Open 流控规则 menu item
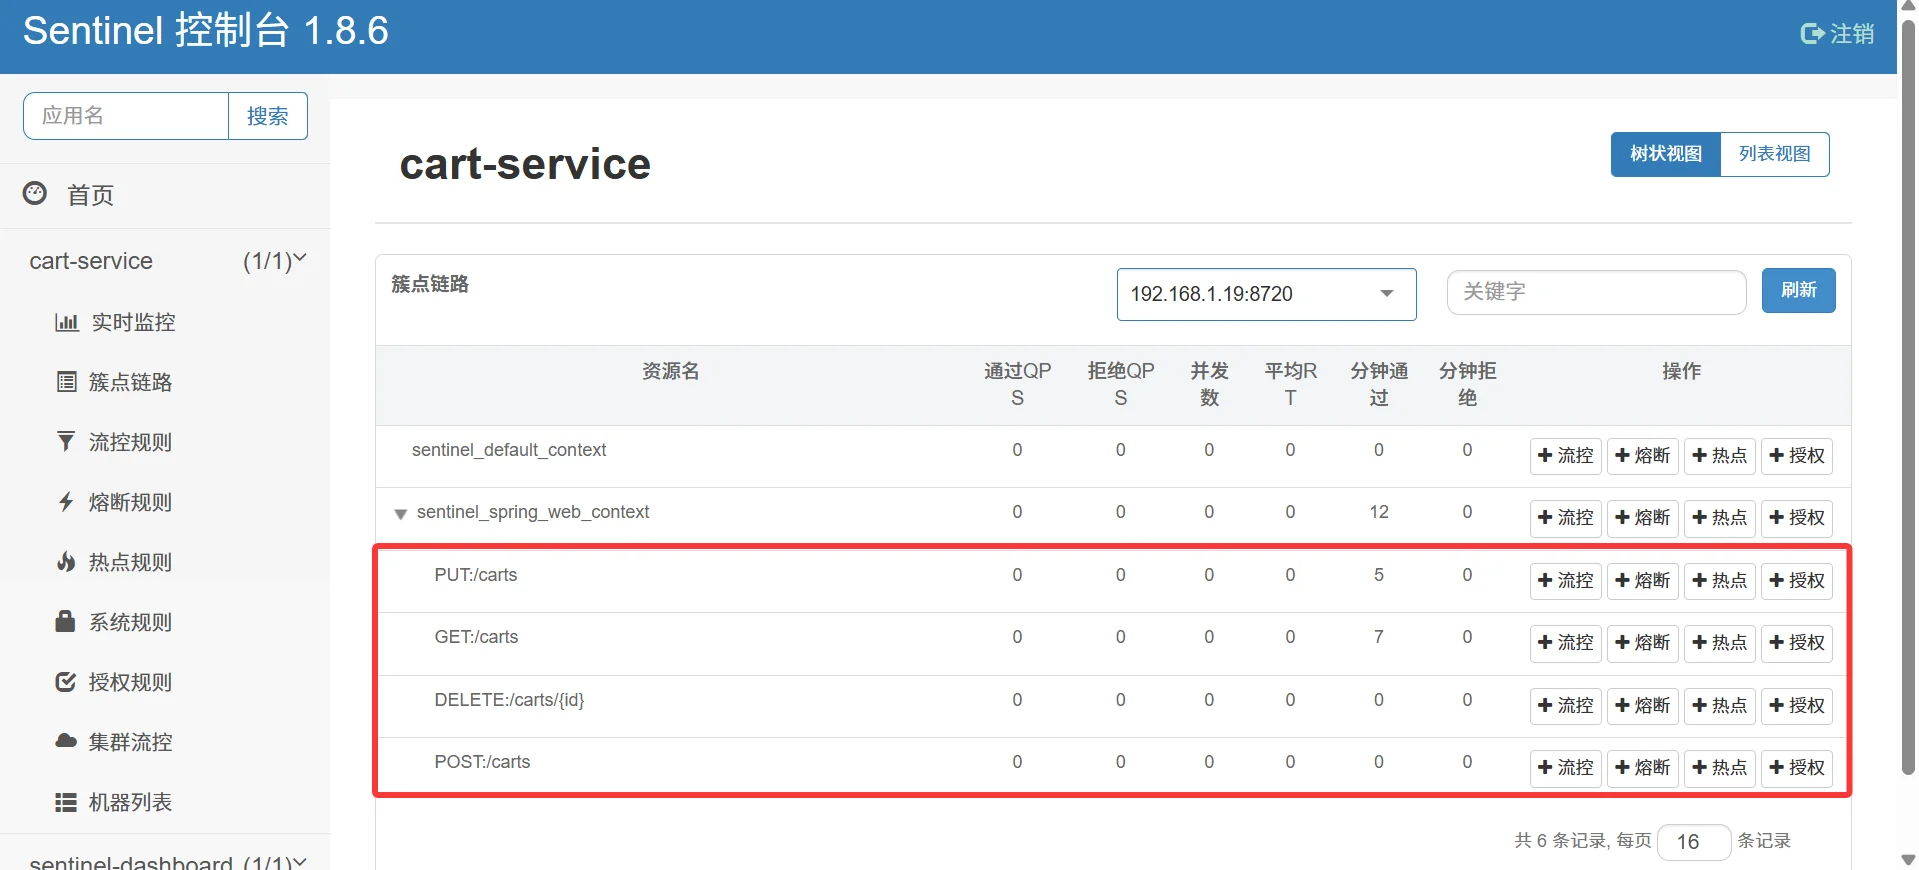 pos(131,442)
